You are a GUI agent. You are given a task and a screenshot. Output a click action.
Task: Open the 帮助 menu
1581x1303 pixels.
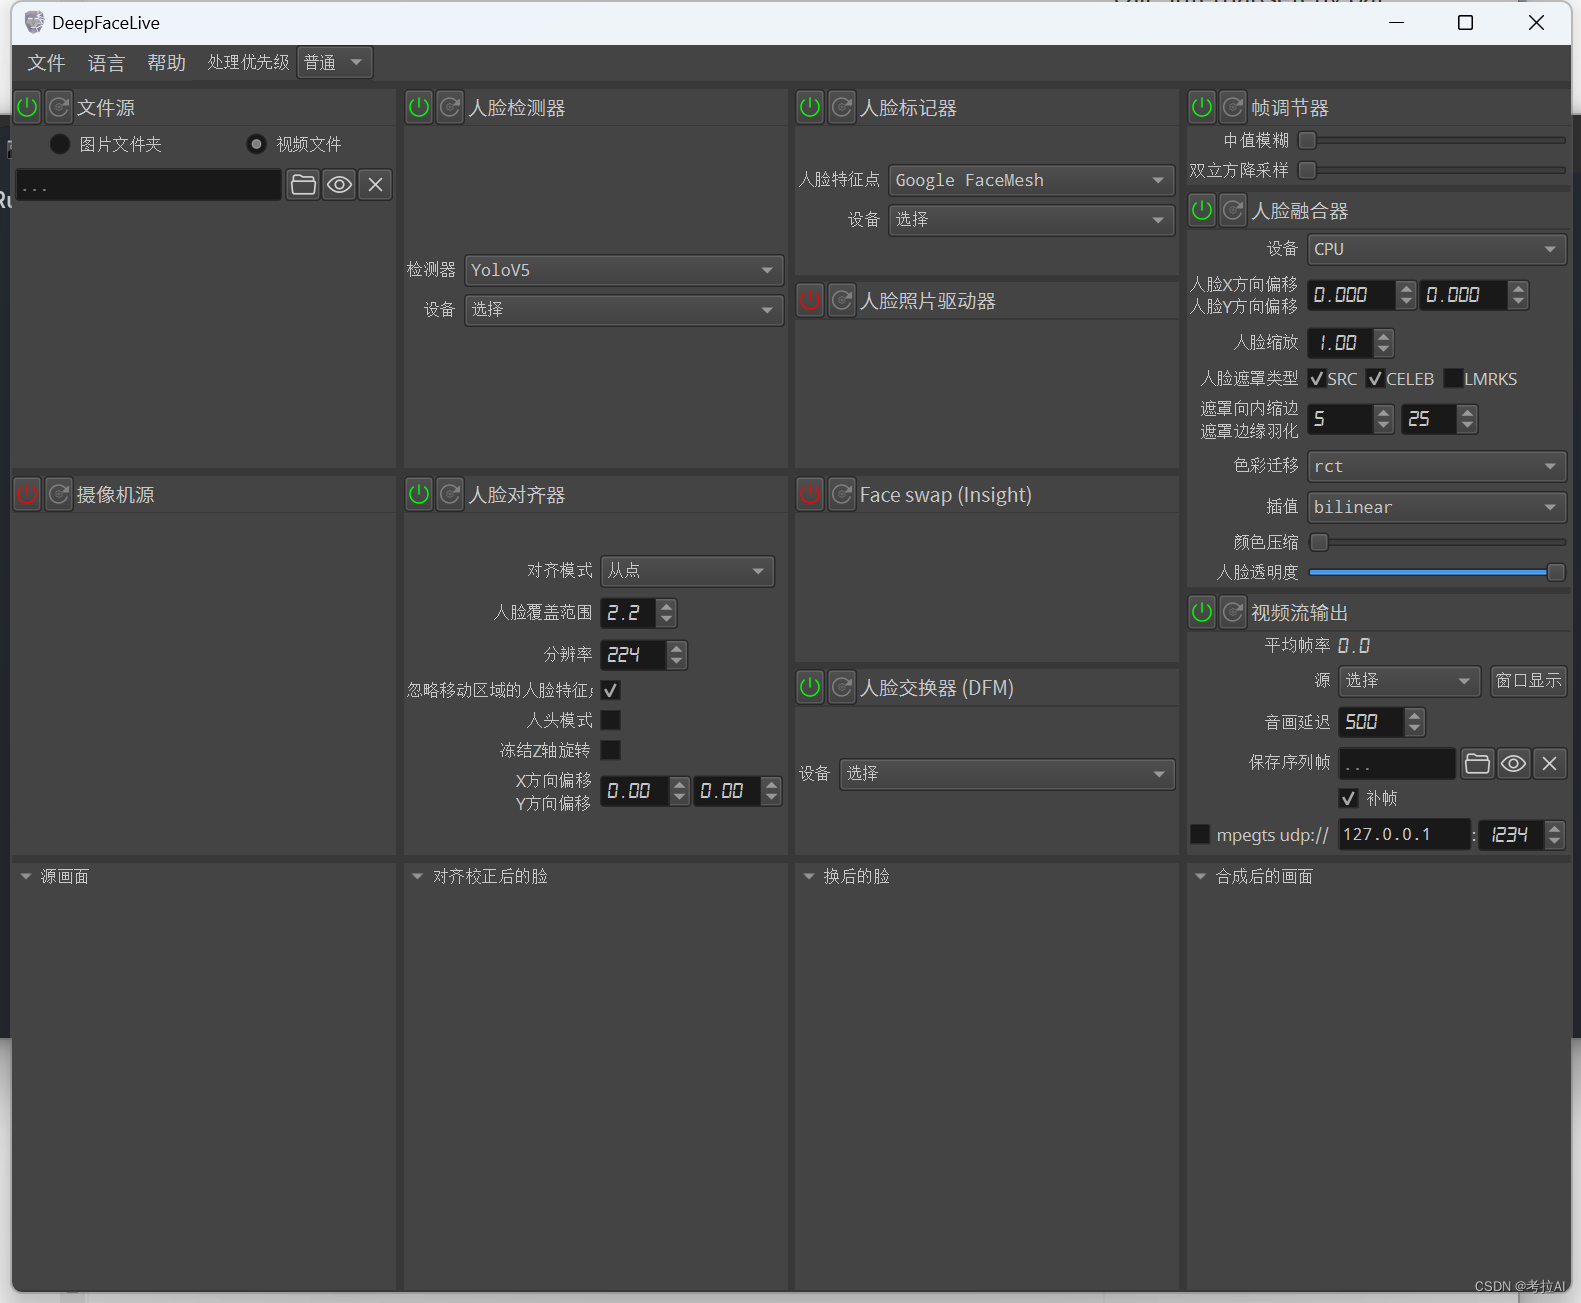tap(166, 63)
